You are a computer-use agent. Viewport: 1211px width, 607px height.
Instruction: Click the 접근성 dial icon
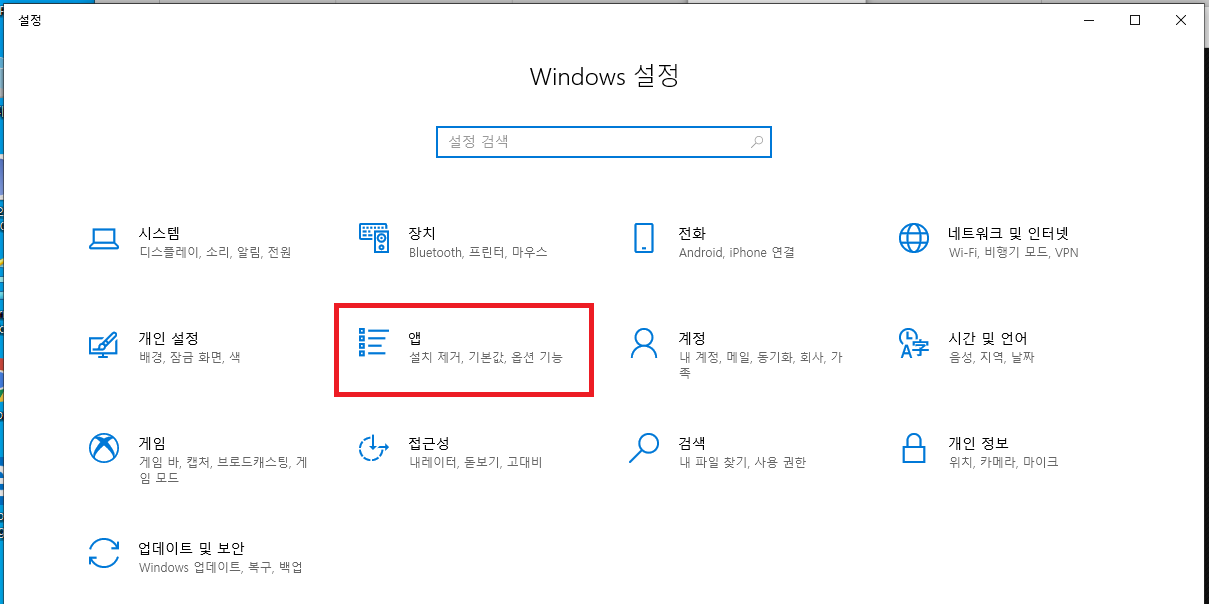click(x=373, y=448)
